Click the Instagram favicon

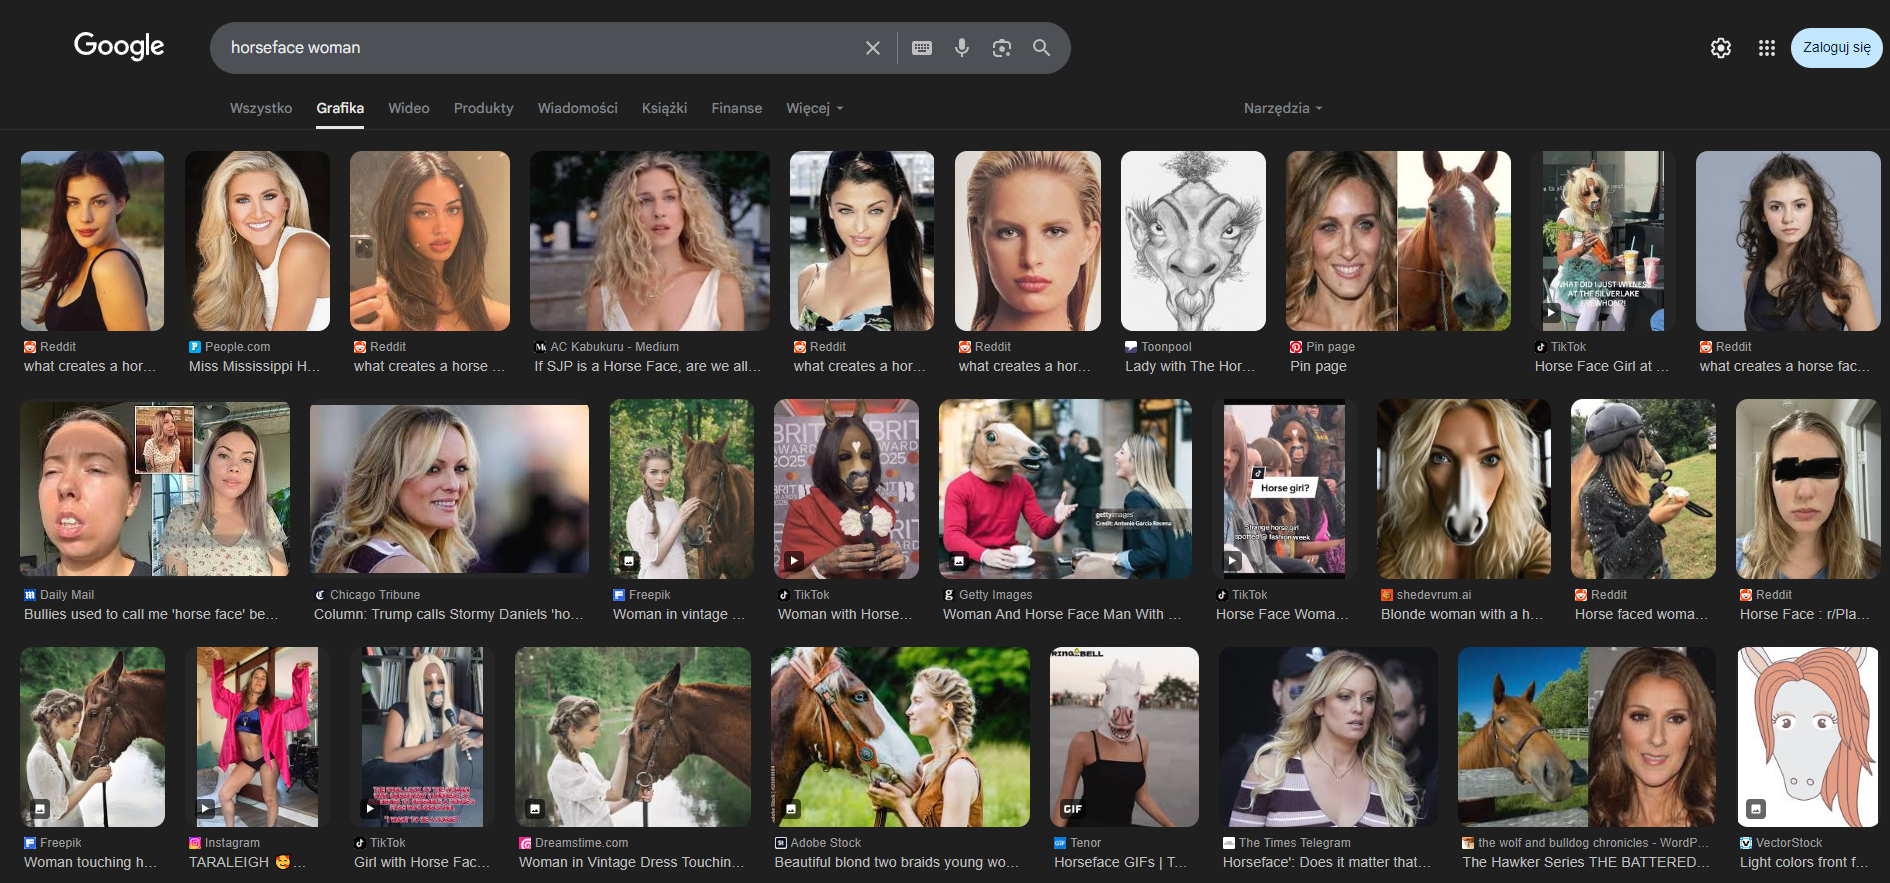[x=195, y=843]
